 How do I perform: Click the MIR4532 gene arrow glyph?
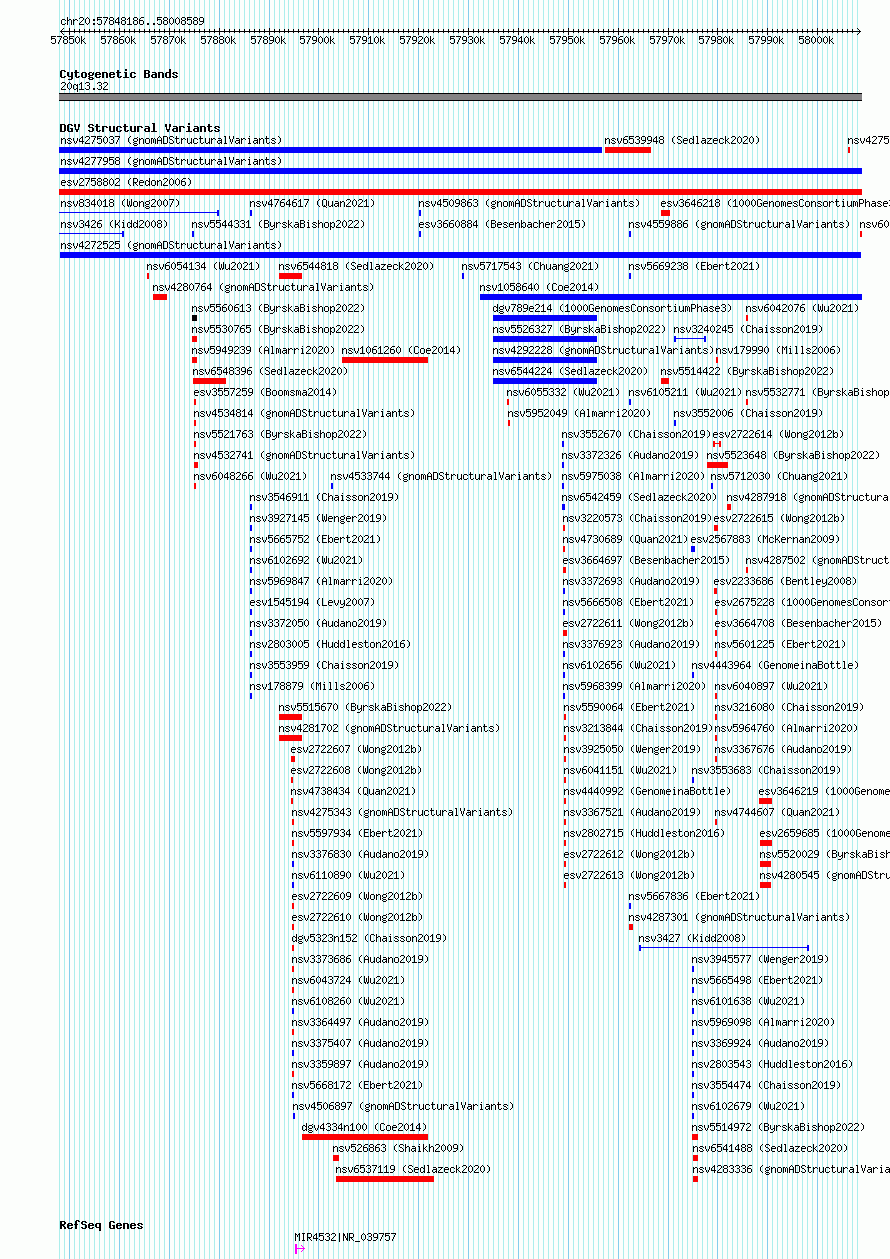pyautogui.click(x=299, y=1249)
